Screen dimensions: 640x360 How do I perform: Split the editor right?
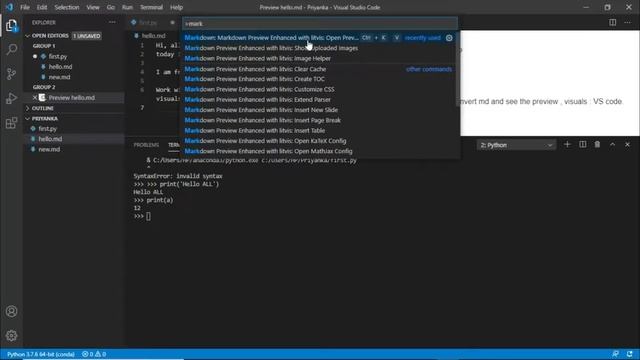click(612, 22)
